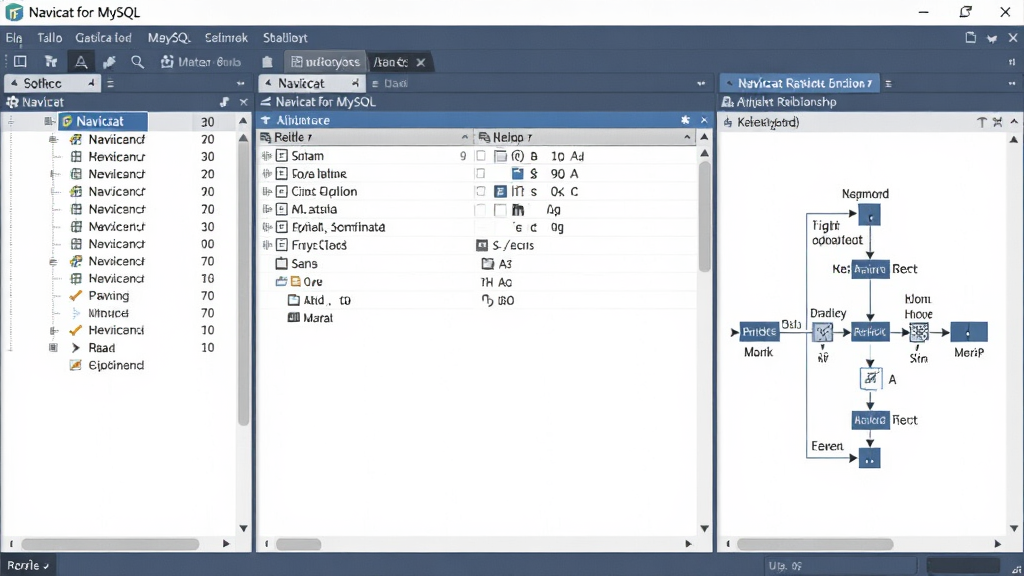Collapse the Navicat root node
The height and width of the screenshot is (576, 1024).
coord(48,121)
